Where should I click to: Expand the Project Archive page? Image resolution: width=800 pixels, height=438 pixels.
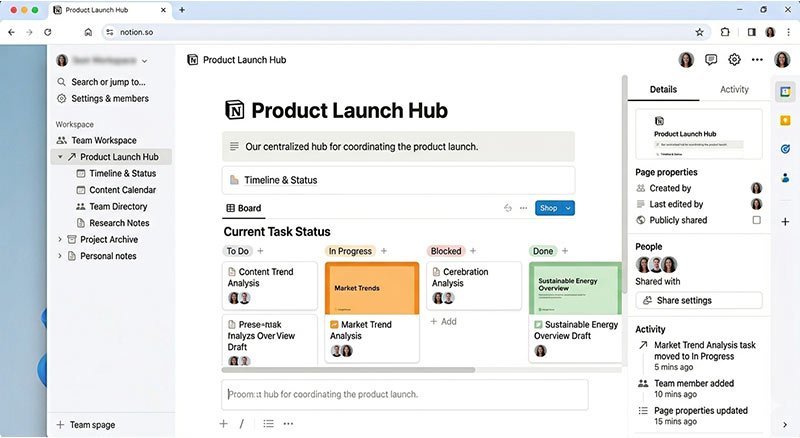60,240
